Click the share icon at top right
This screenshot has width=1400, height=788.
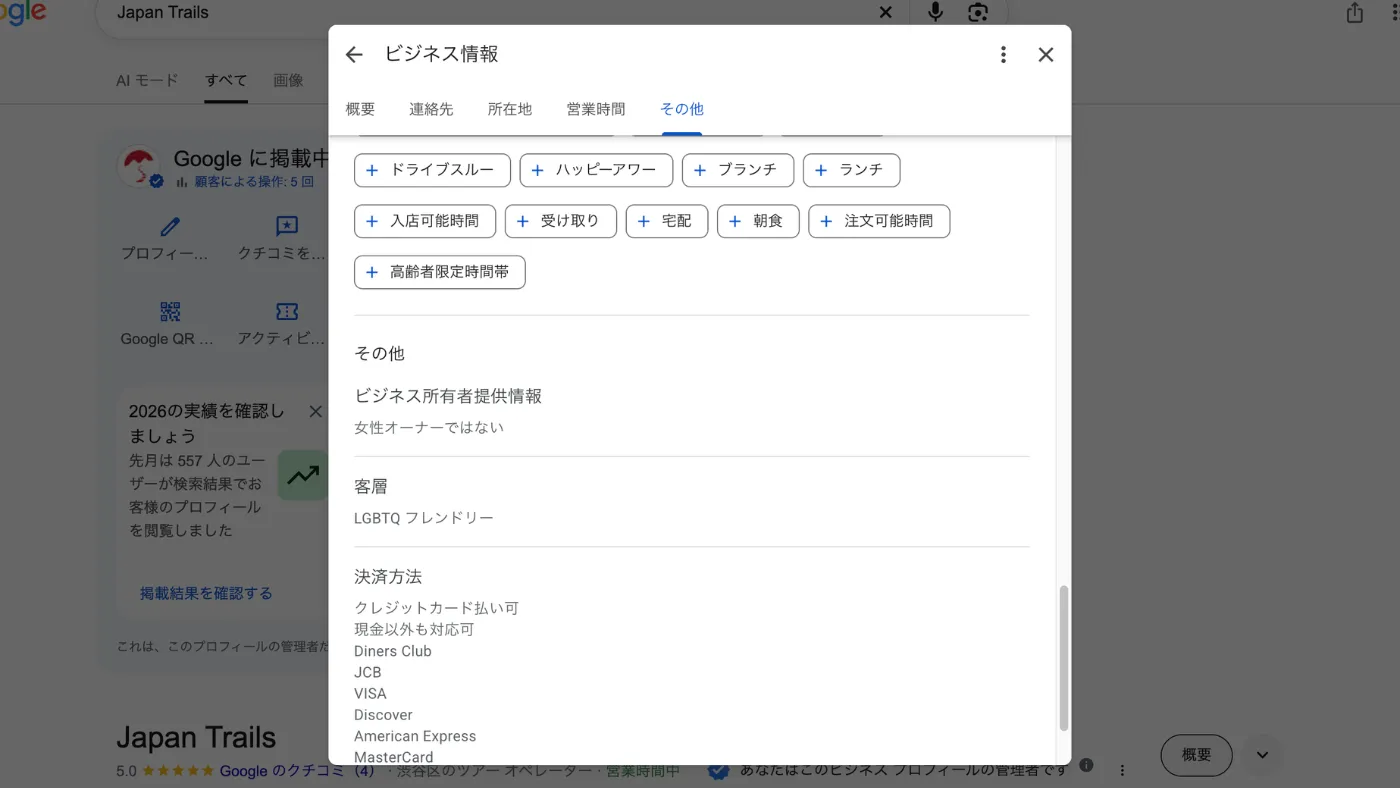pos(1355,12)
